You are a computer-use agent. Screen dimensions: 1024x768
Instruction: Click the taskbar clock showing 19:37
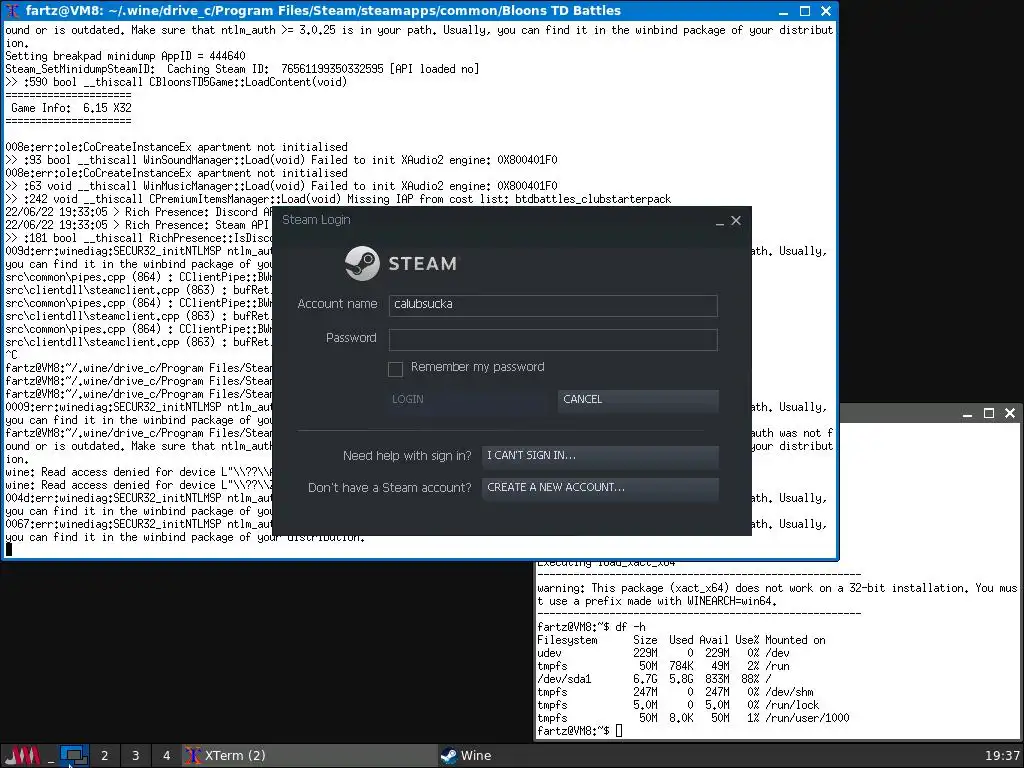[x=1002, y=756]
